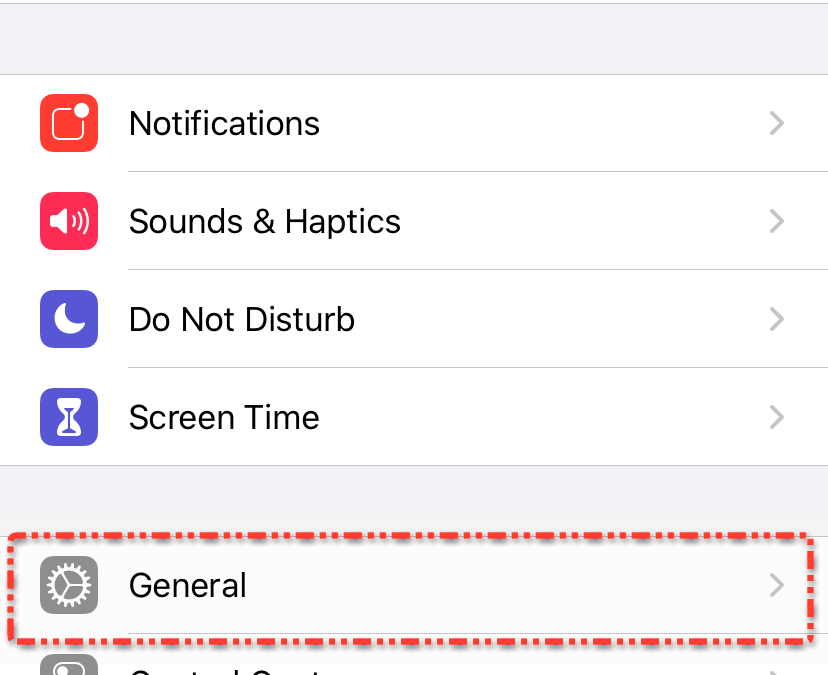
Task: Tap the General gear icon
Action: (x=69, y=585)
